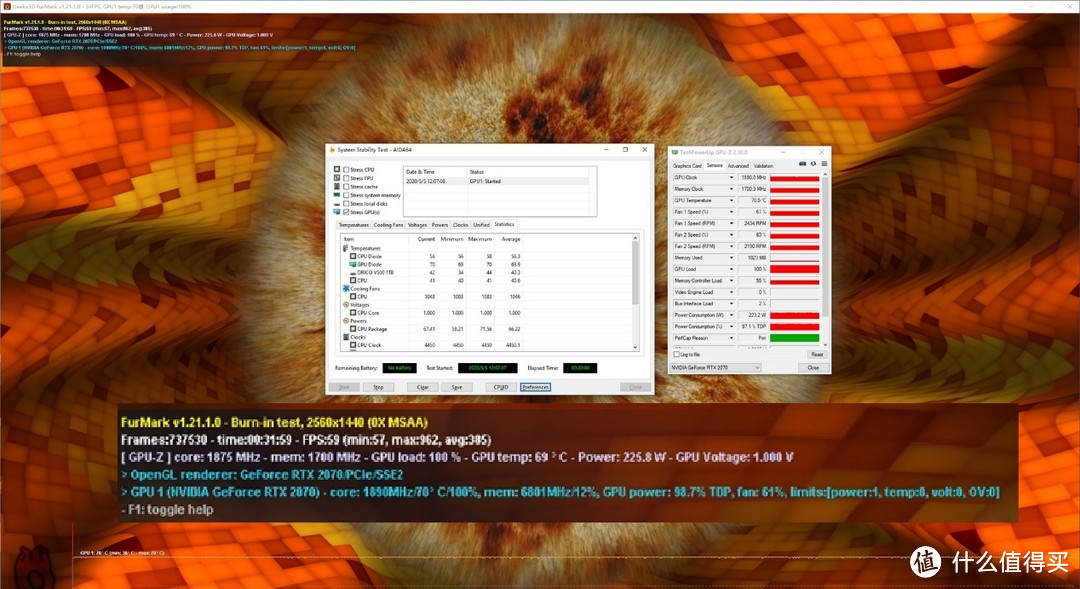Click the Clear button in AIDA64
Image resolution: width=1080 pixels, height=589 pixels.
click(422, 387)
